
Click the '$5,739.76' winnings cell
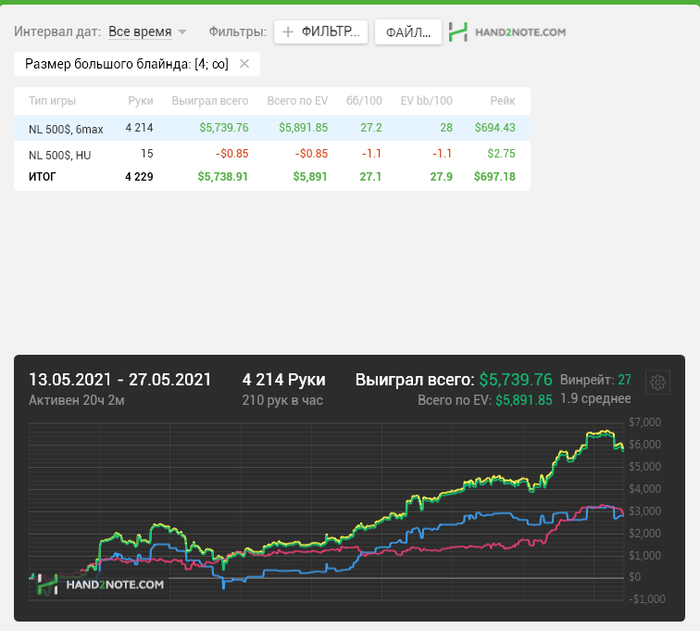coord(224,128)
